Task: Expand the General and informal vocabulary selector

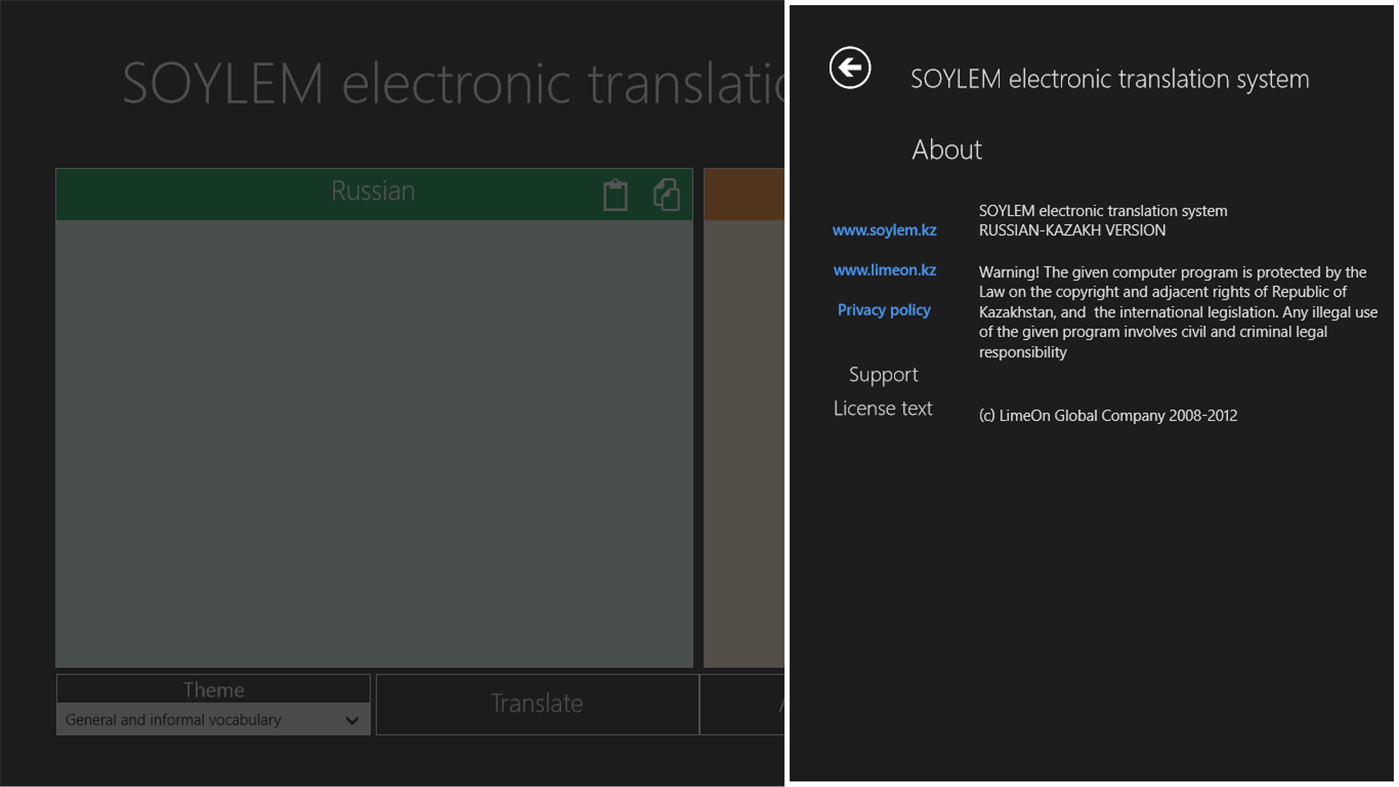Action: coord(213,719)
